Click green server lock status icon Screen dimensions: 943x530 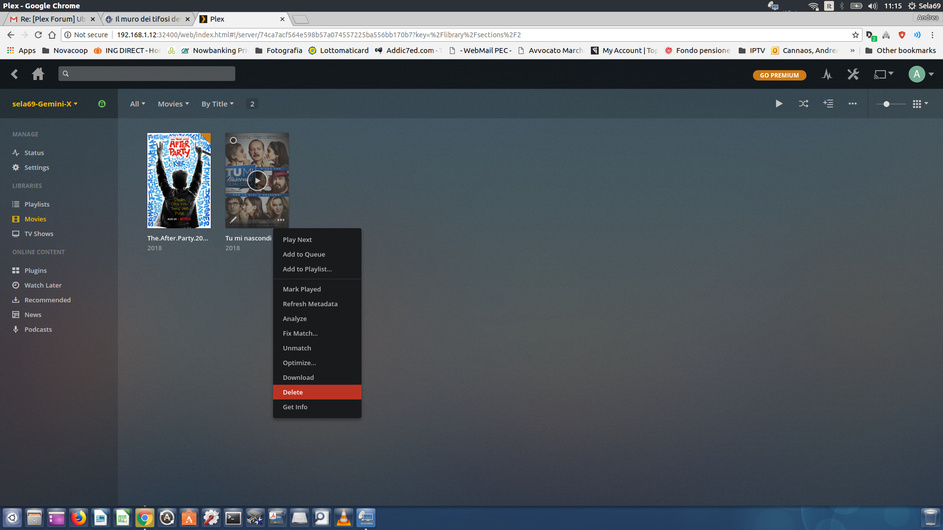[102, 104]
